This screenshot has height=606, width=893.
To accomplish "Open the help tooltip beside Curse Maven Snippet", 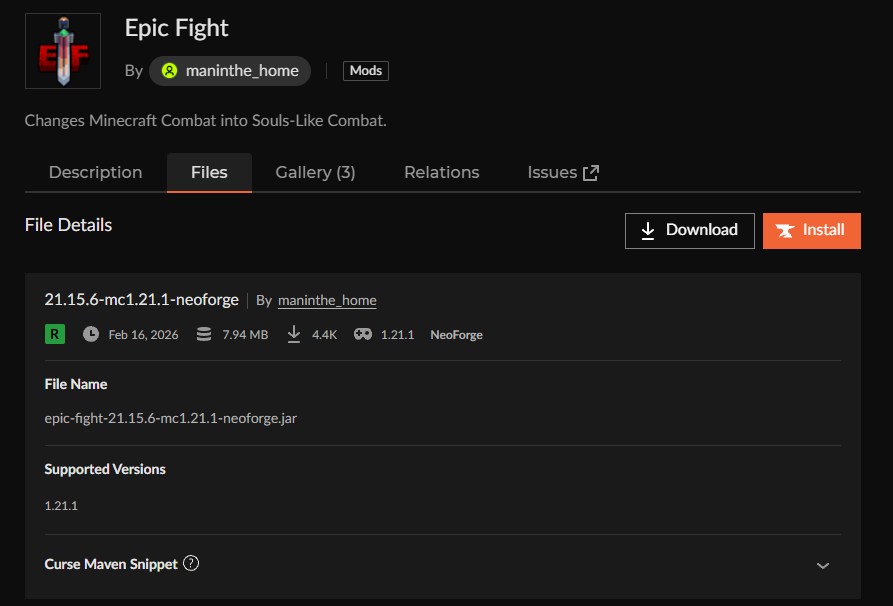I will 190,563.
